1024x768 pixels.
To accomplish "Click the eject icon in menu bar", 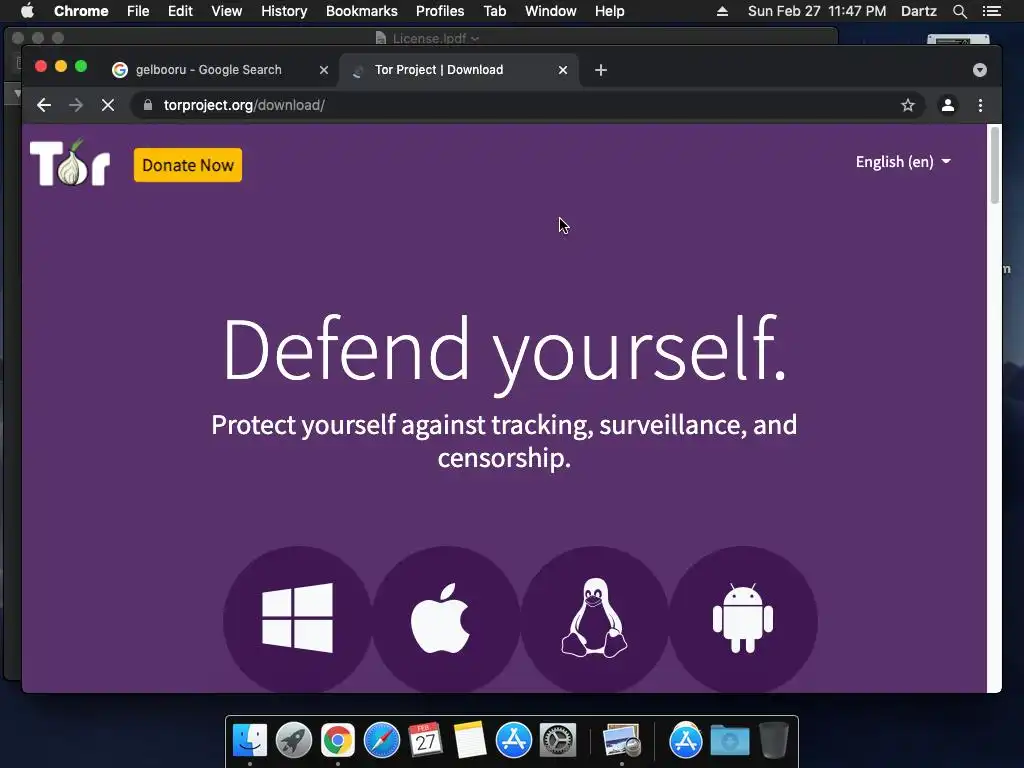I will click(x=722, y=11).
